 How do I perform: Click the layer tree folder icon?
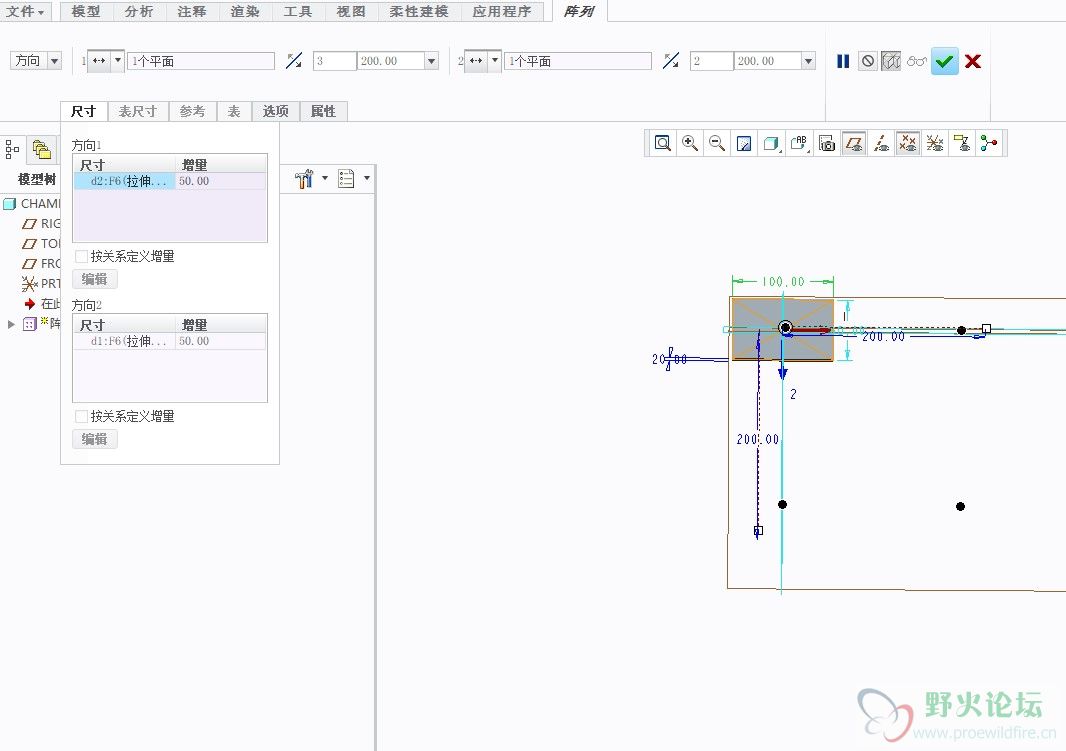click(41, 149)
